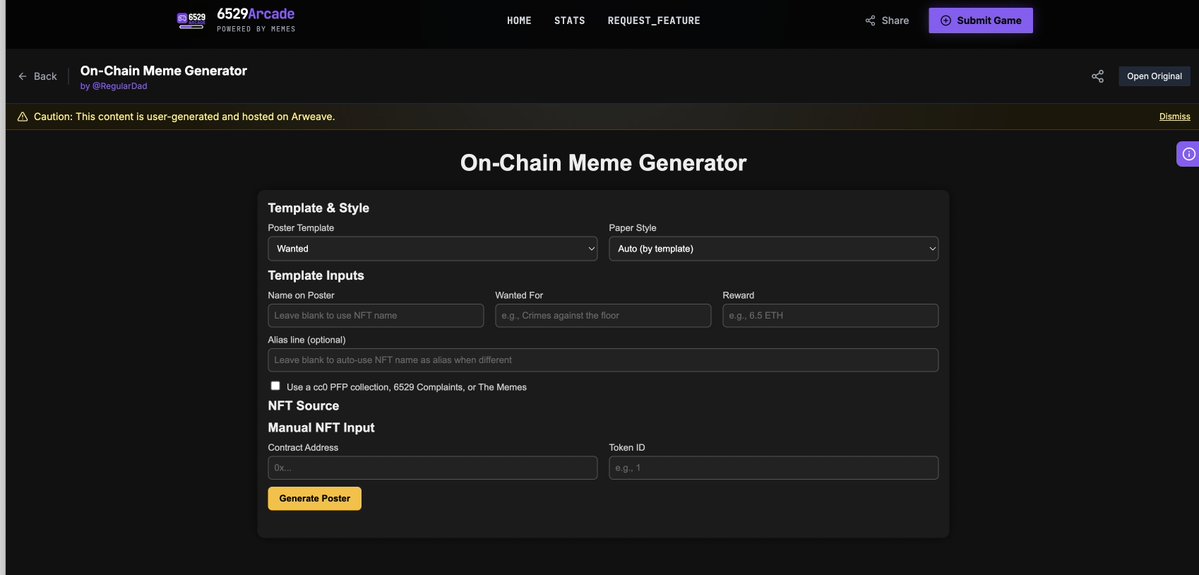Open the STATS nav item
This screenshot has height=575, width=1199.
570,21
